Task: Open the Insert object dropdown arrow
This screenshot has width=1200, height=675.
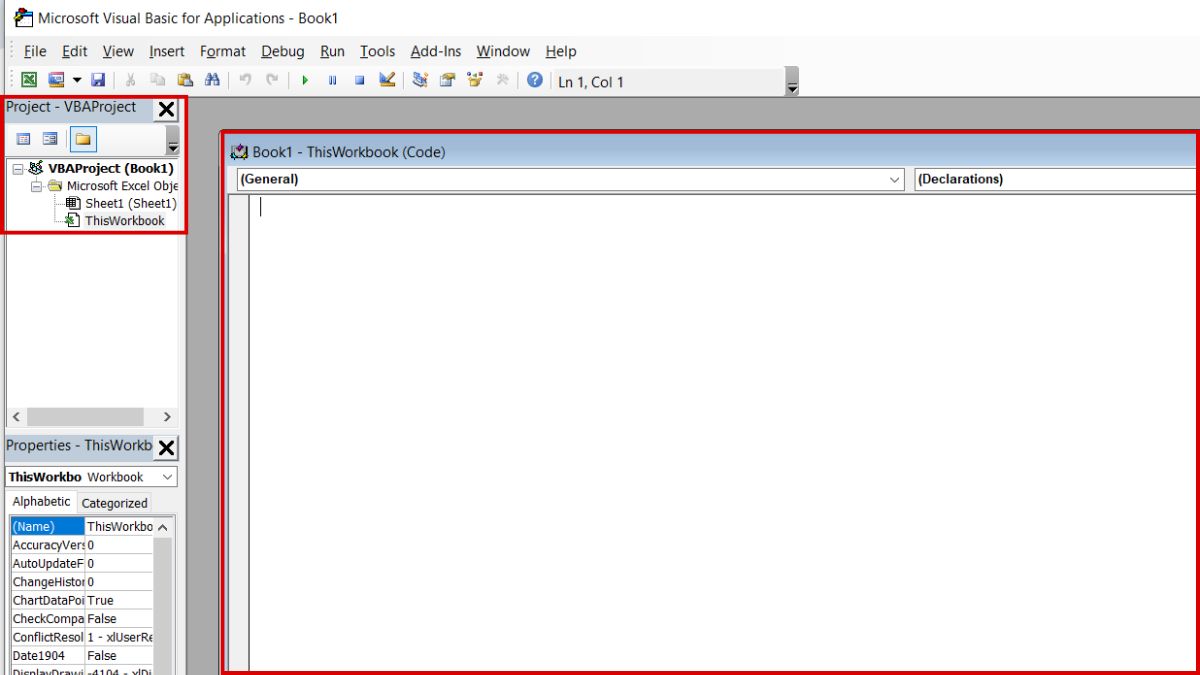Action: [x=76, y=81]
